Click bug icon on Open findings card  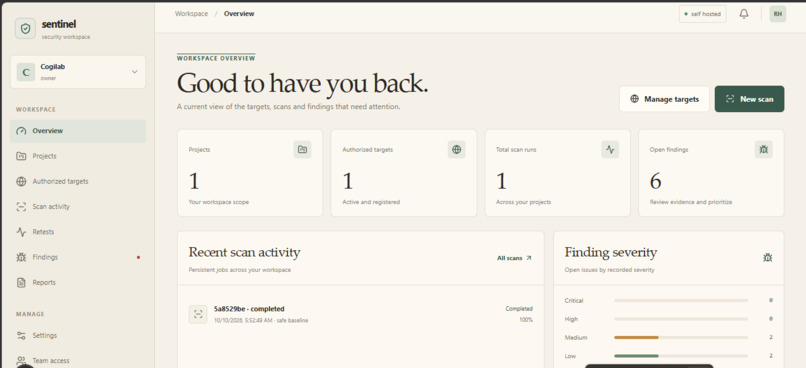pyautogui.click(x=764, y=150)
